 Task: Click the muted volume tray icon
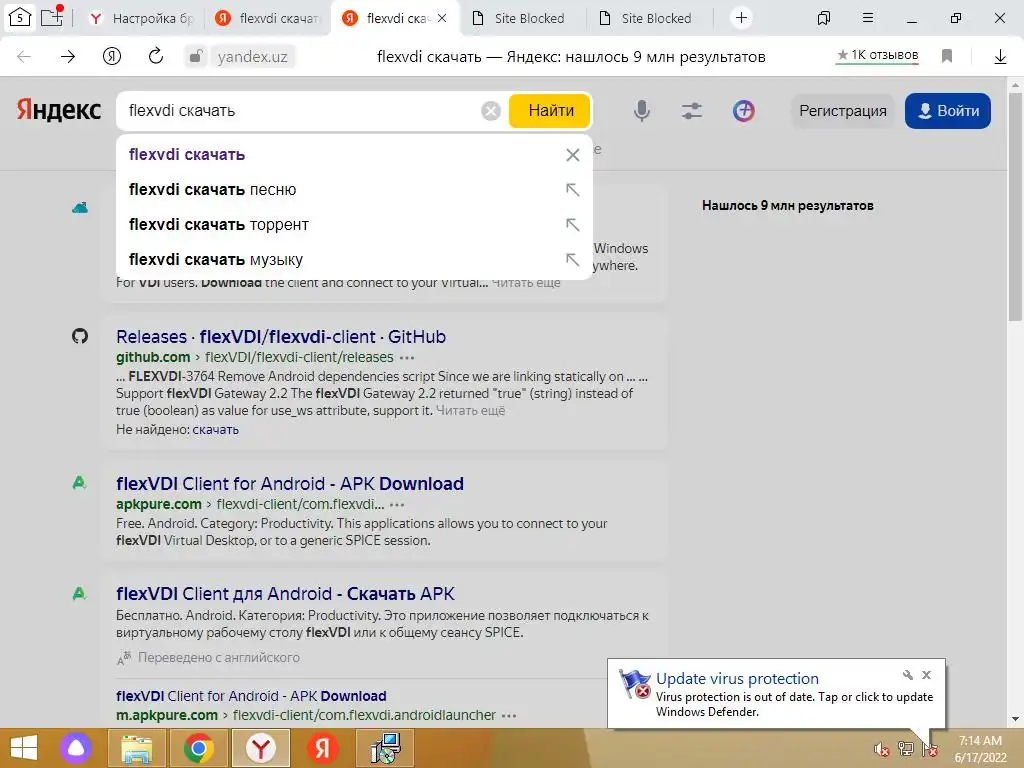[882, 749]
